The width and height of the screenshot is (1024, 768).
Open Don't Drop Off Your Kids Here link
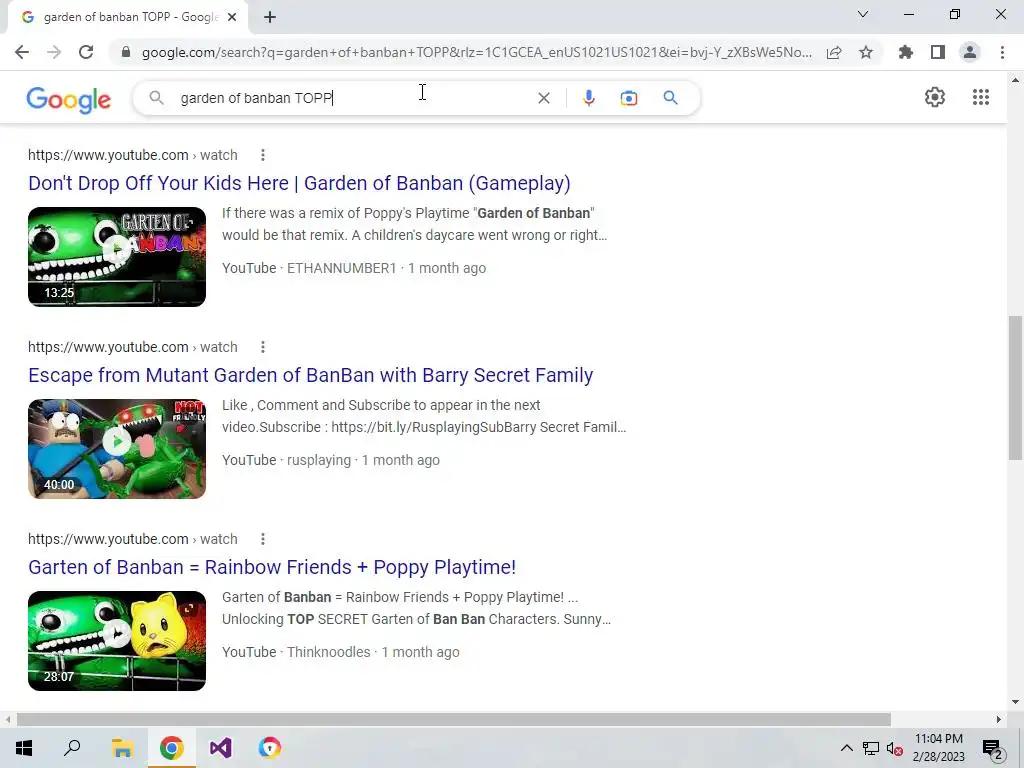[x=299, y=183]
